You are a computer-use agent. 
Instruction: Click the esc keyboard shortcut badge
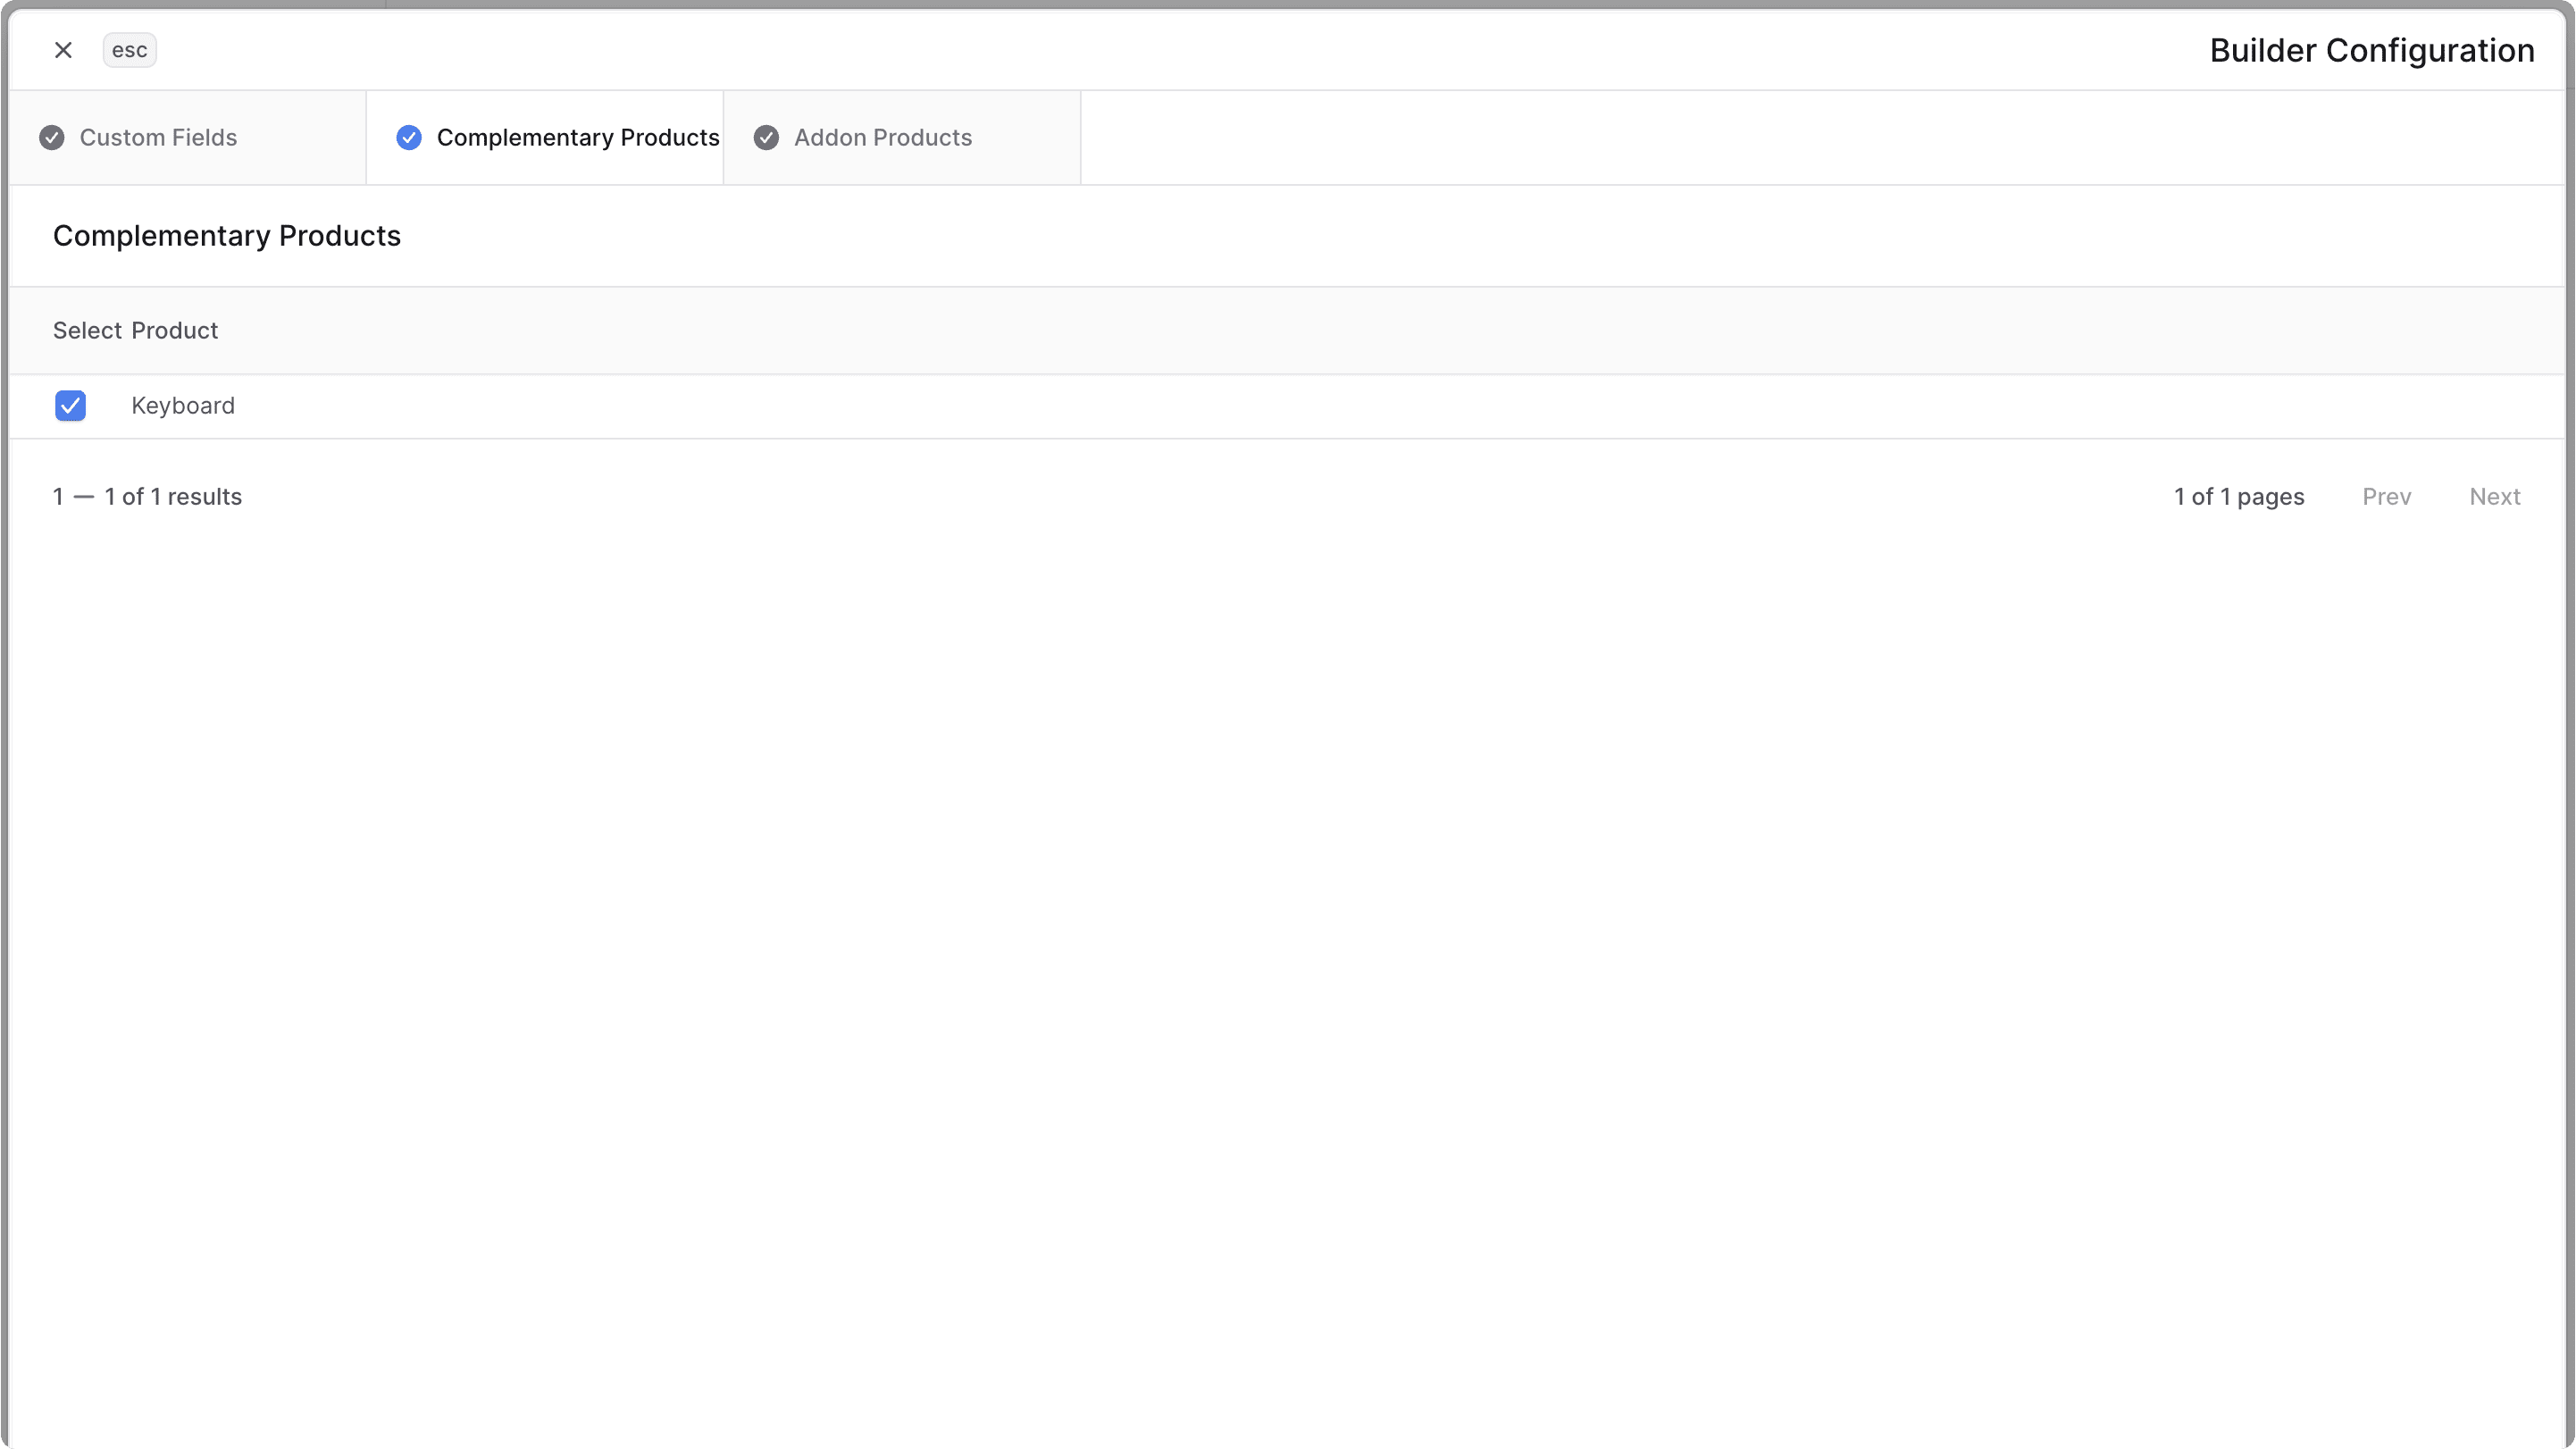(129, 49)
